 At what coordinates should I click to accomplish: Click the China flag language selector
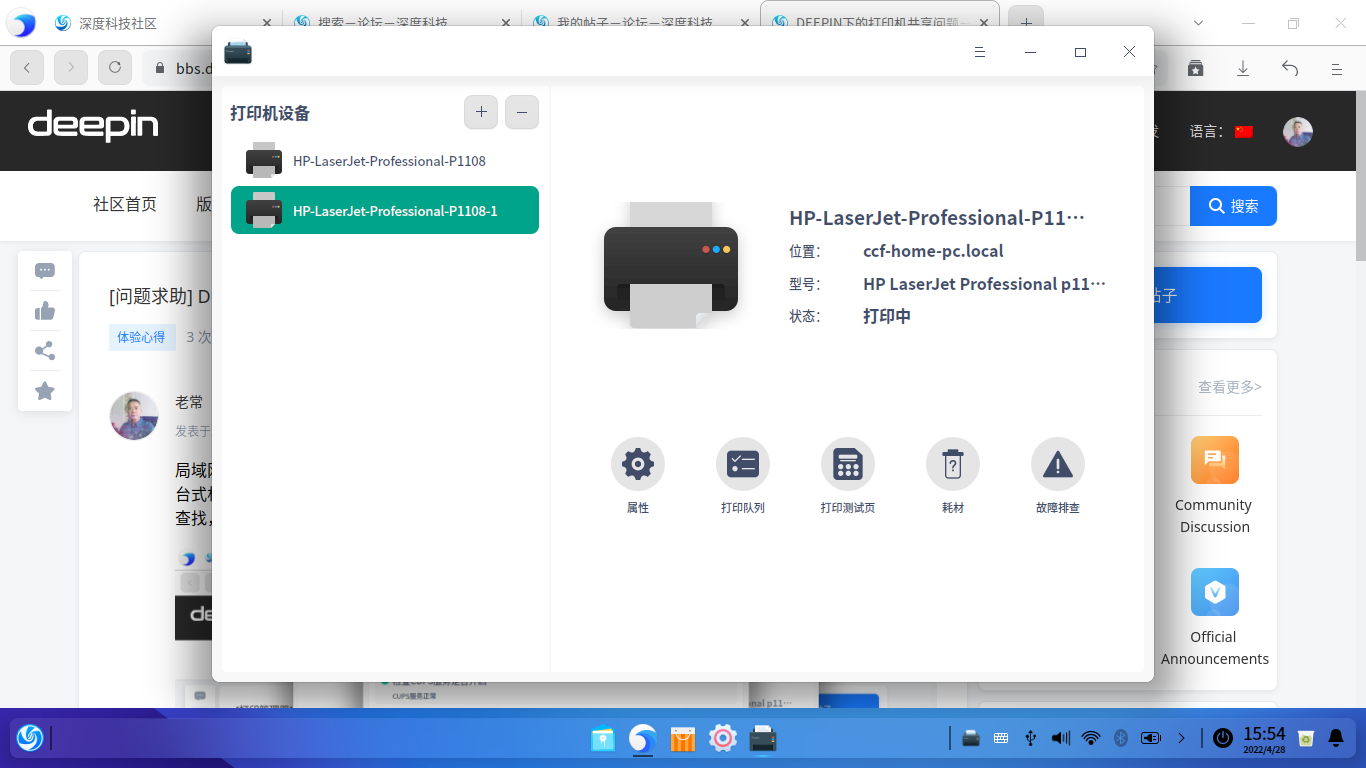coord(1244,131)
